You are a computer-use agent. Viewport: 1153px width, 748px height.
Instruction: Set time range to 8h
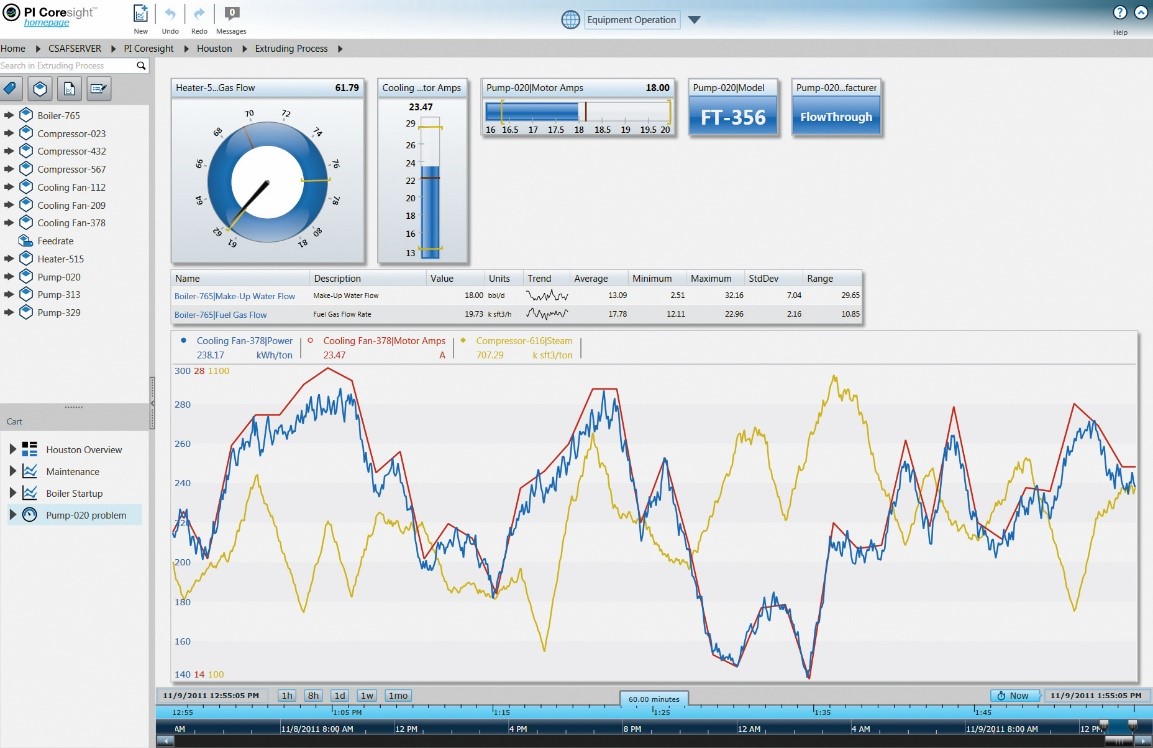pyautogui.click(x=313, y=696)
